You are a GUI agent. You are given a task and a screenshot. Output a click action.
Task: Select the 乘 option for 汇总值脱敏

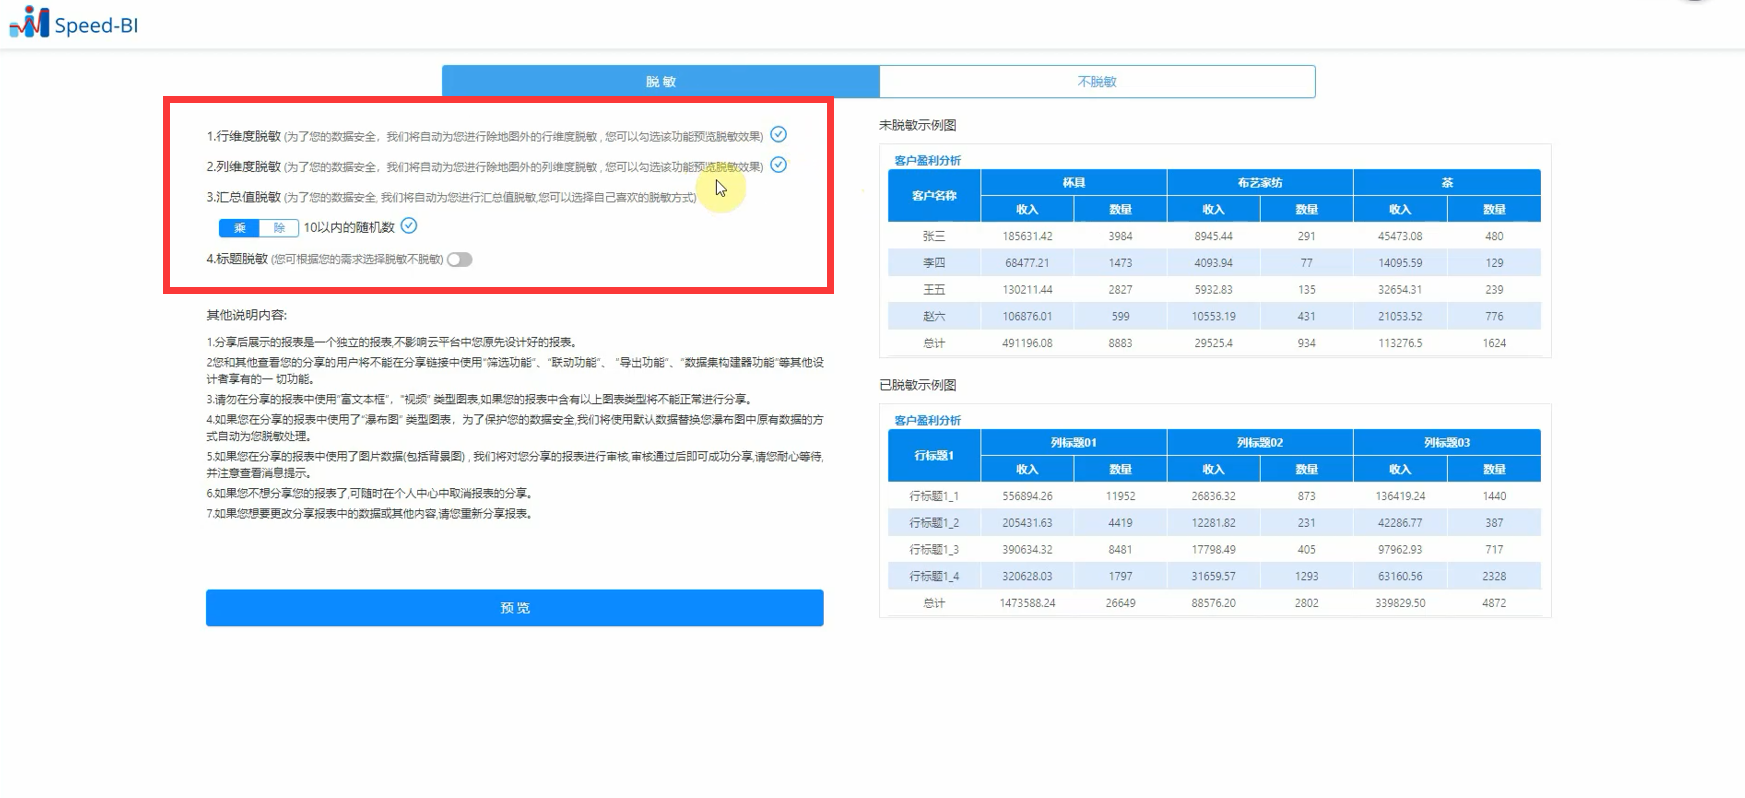(239, 228)
